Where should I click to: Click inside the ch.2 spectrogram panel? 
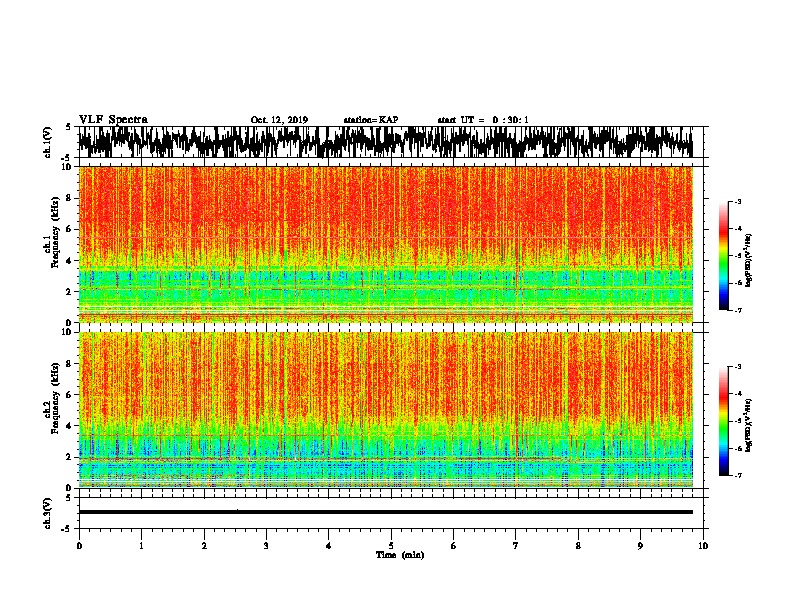coord(385,410)
